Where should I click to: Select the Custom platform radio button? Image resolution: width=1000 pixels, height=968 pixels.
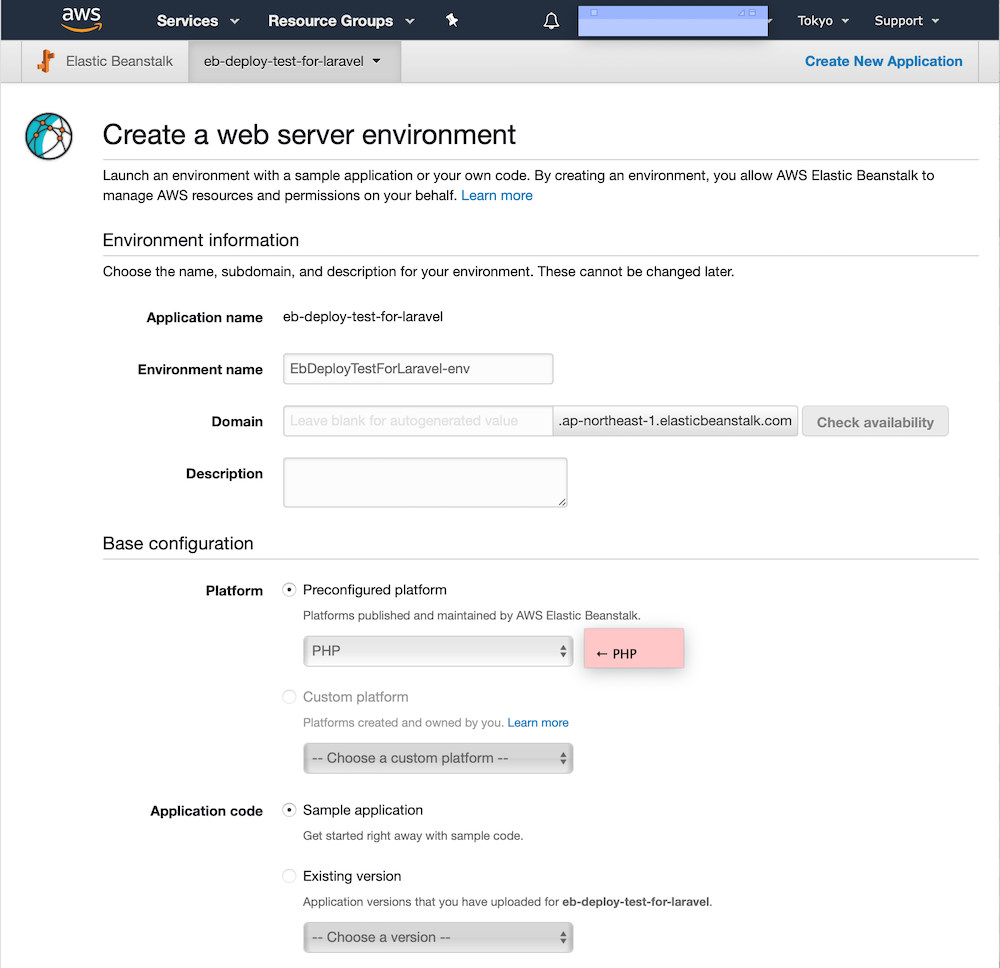289,696
